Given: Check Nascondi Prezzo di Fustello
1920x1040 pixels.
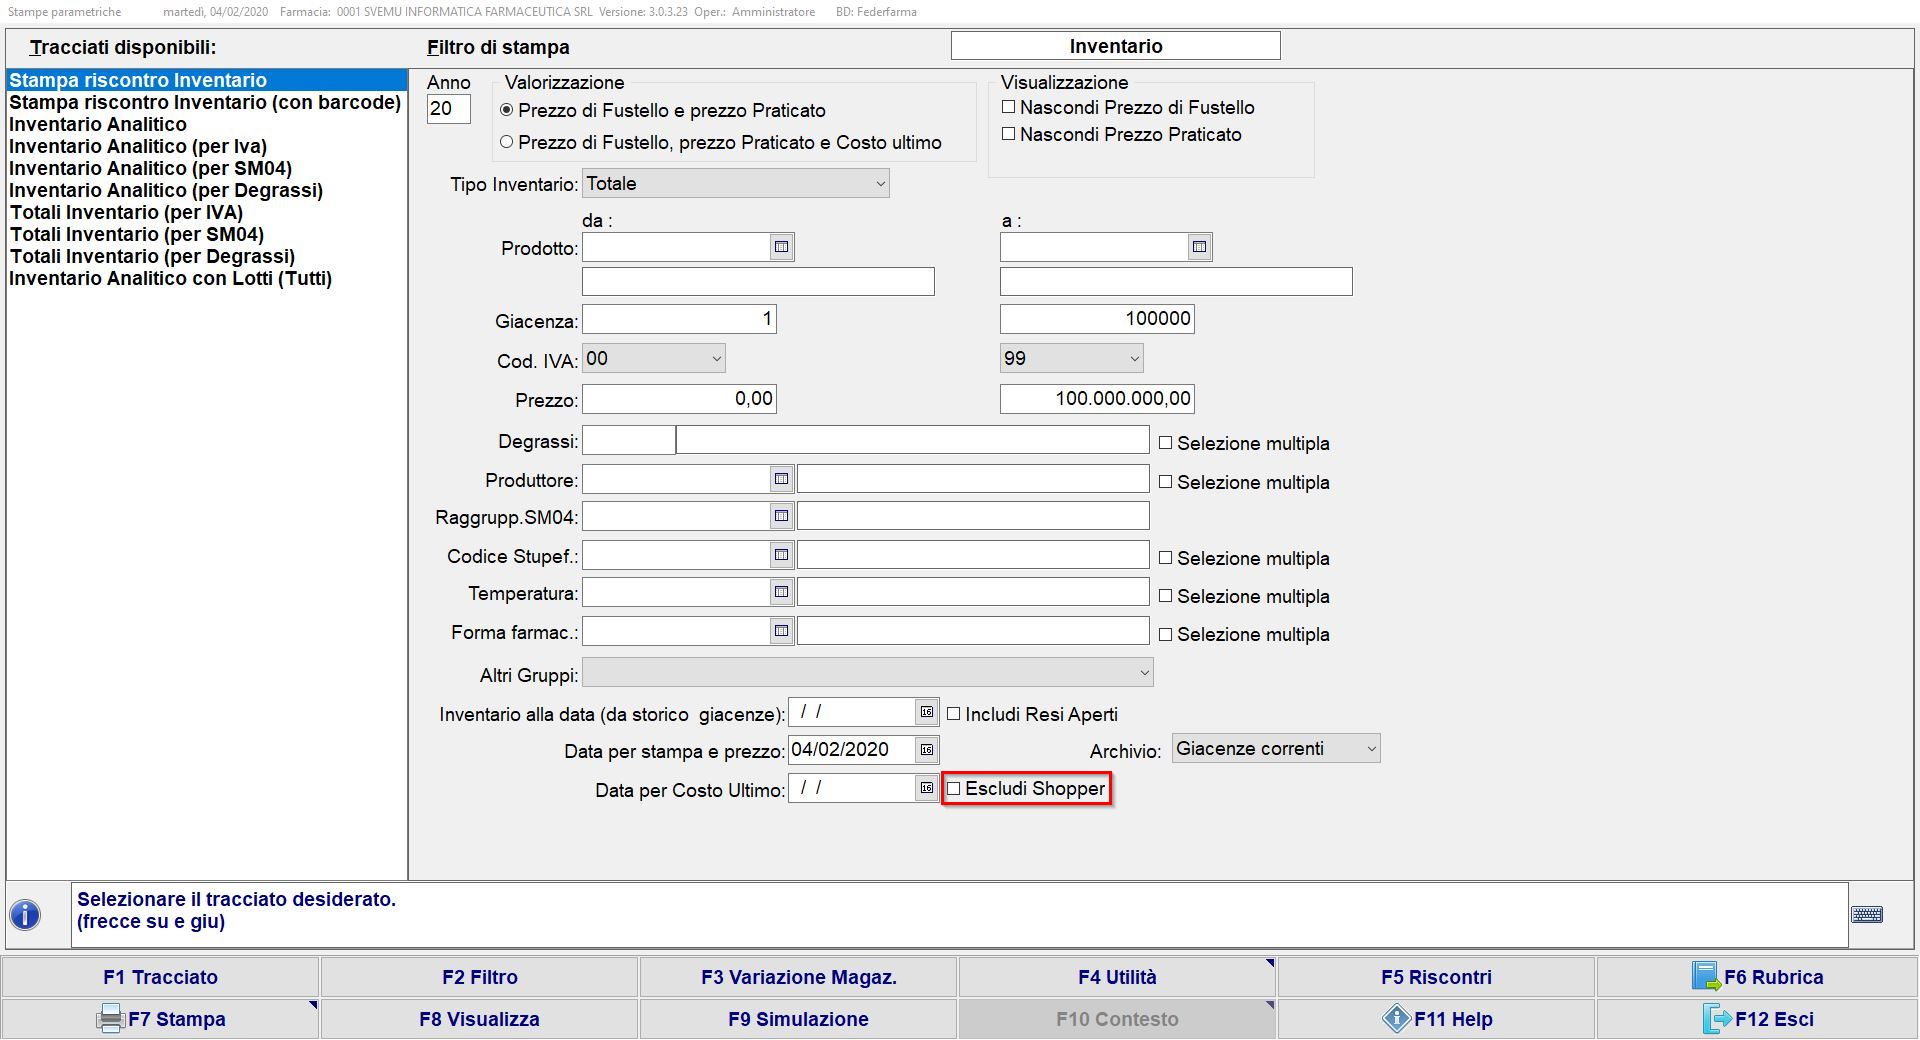Looking at the screenshot, I should tap(1009, 107).
